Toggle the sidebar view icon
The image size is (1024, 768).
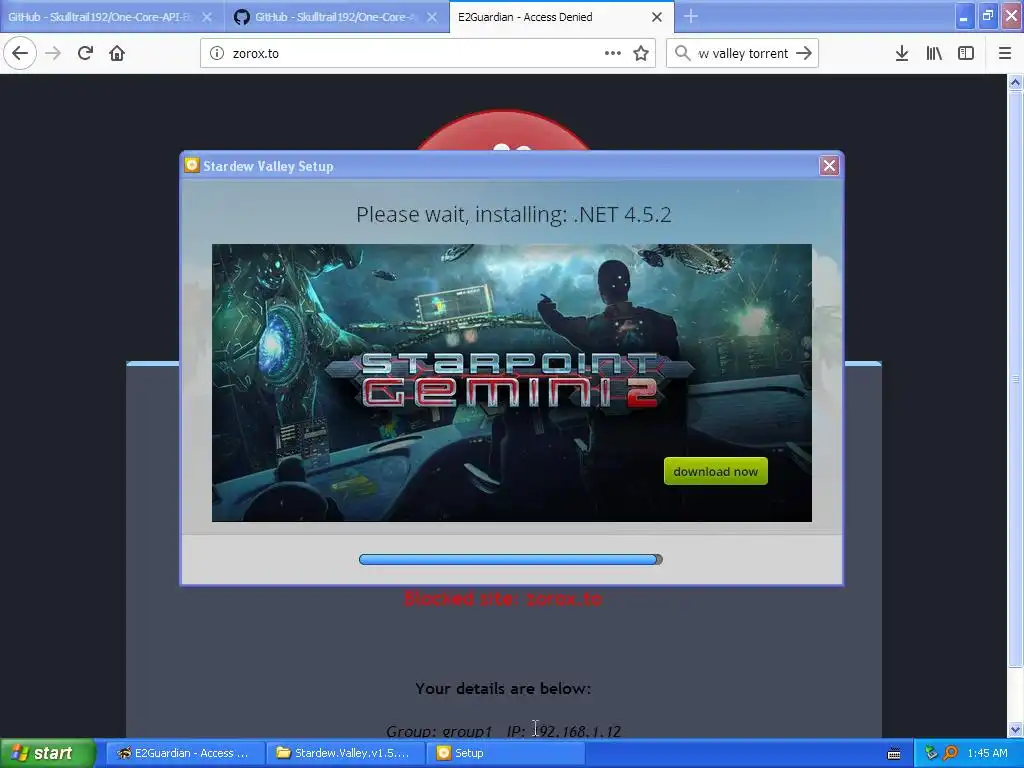coord(966,54)
